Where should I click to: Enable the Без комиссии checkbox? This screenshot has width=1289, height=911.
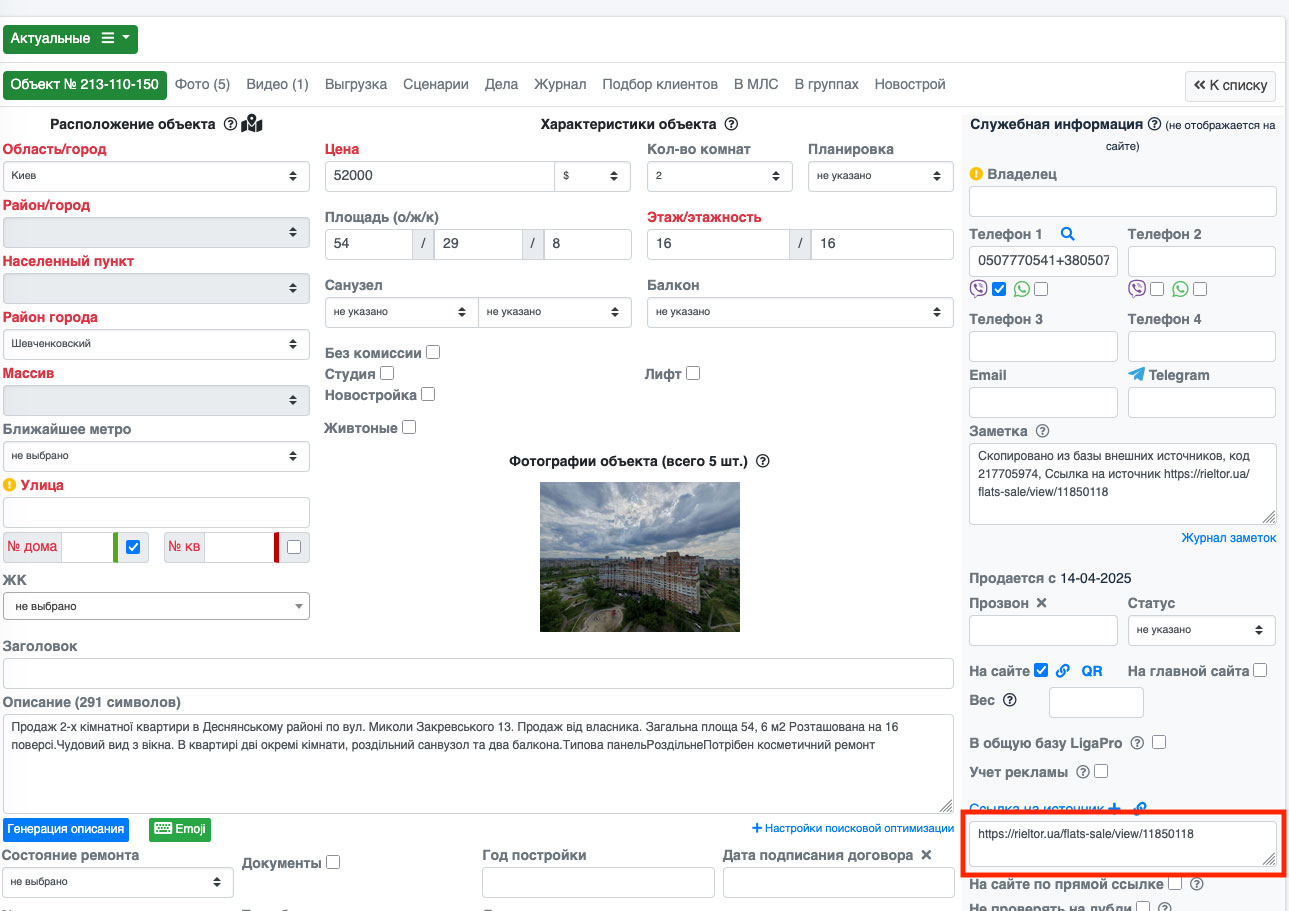[433, 352]
